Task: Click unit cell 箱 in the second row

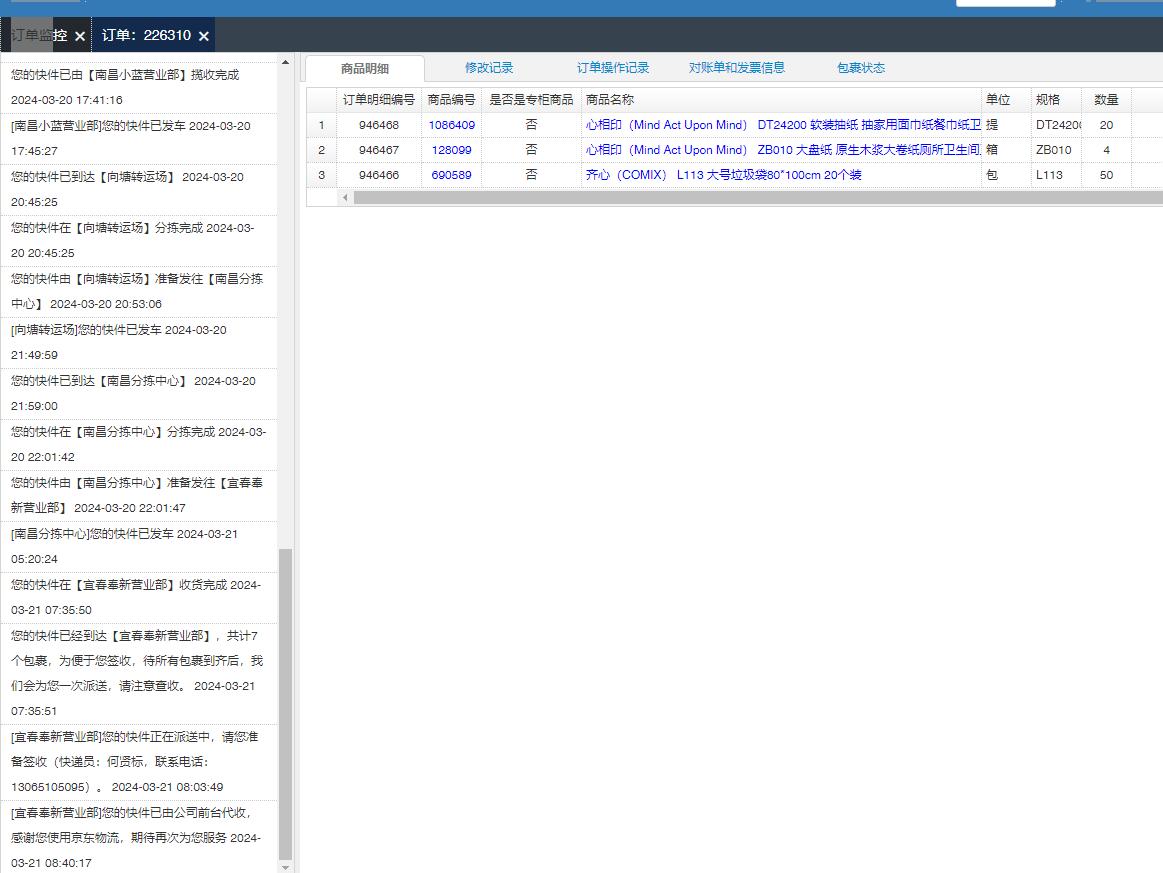Action: pos(1006,151)
